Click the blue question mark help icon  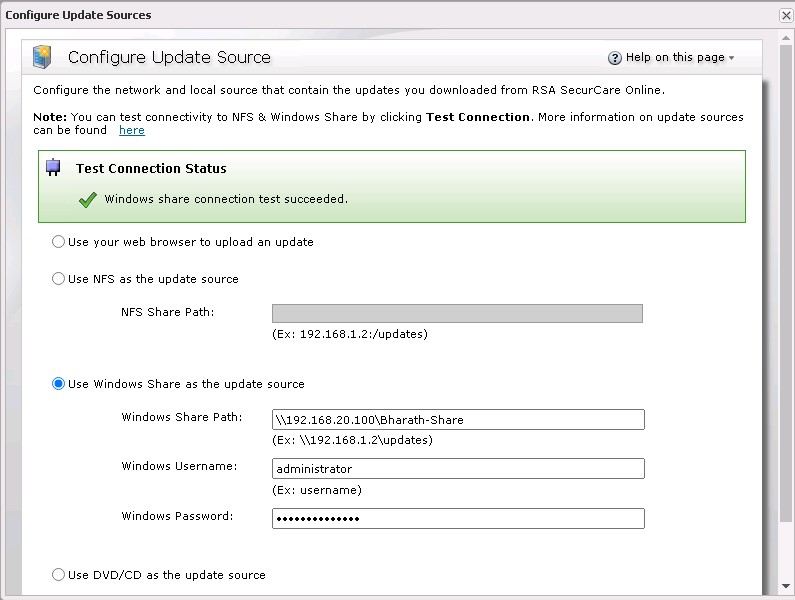615,58
